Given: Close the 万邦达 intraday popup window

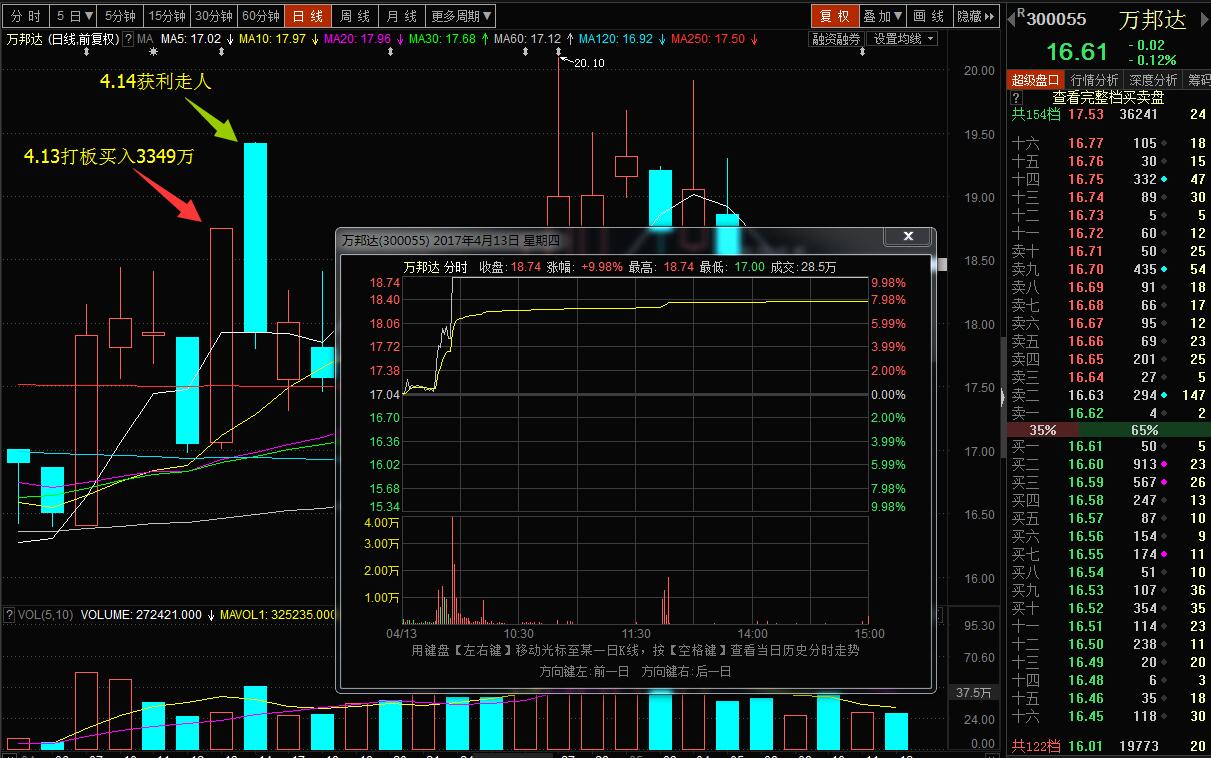Looking at the screenshot, I should click(908, 237).
